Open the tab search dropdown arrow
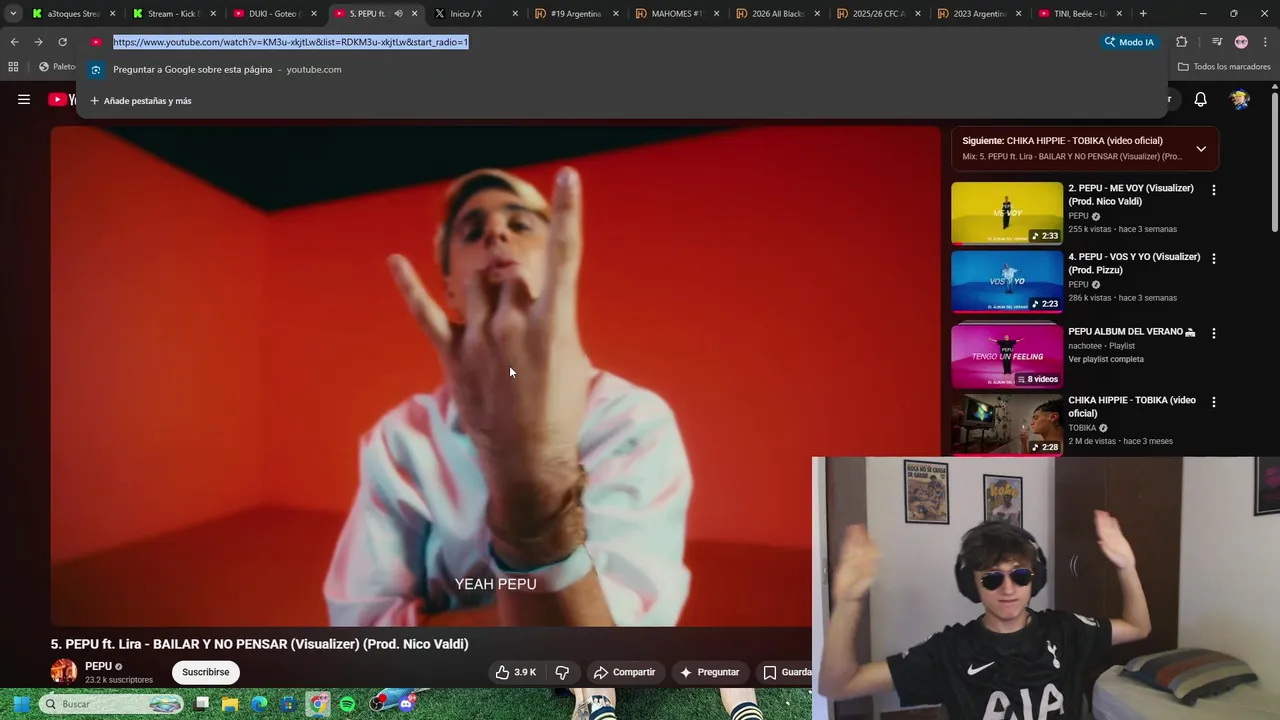Image resolution: width=1280 pixels, height=720 pixels. (13, 14)
